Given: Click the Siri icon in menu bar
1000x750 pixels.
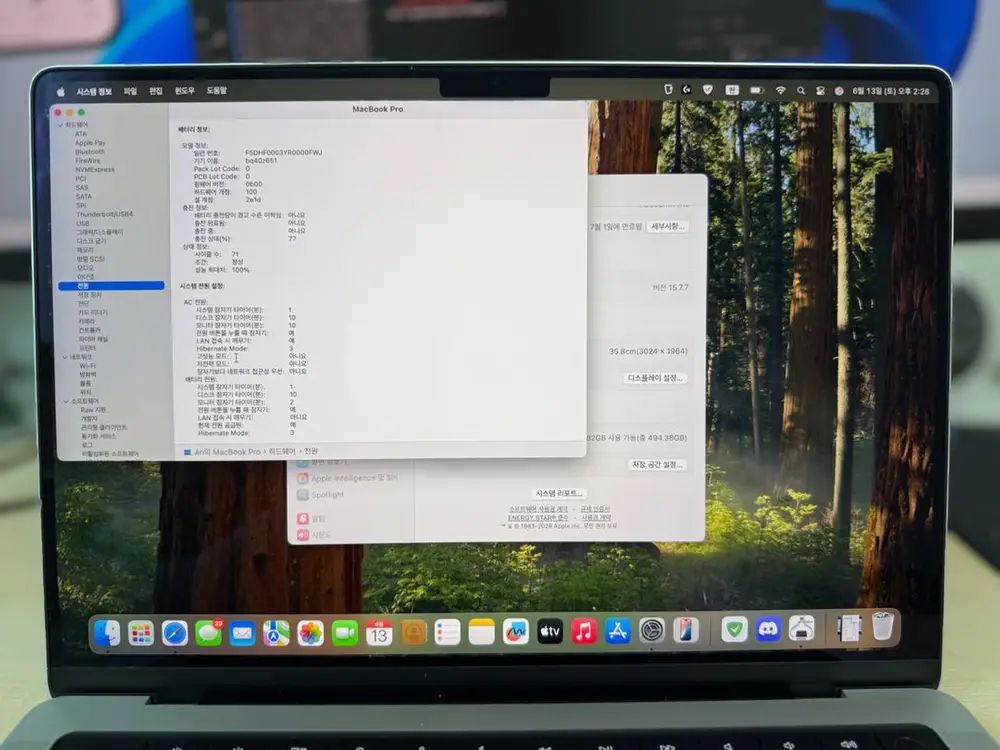Looking at the screenshot, I should coord(839,91).
